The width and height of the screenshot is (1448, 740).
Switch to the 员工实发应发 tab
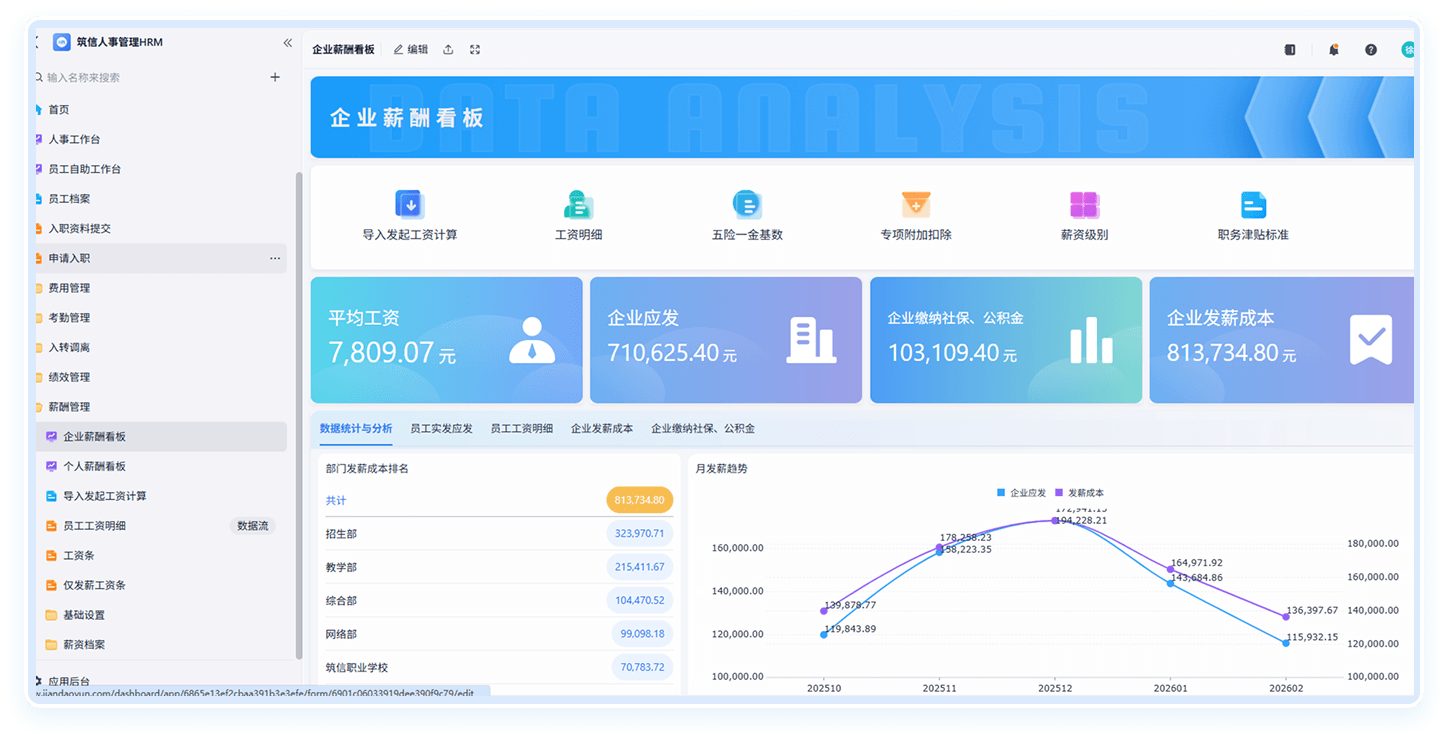[x=441, y=428]
